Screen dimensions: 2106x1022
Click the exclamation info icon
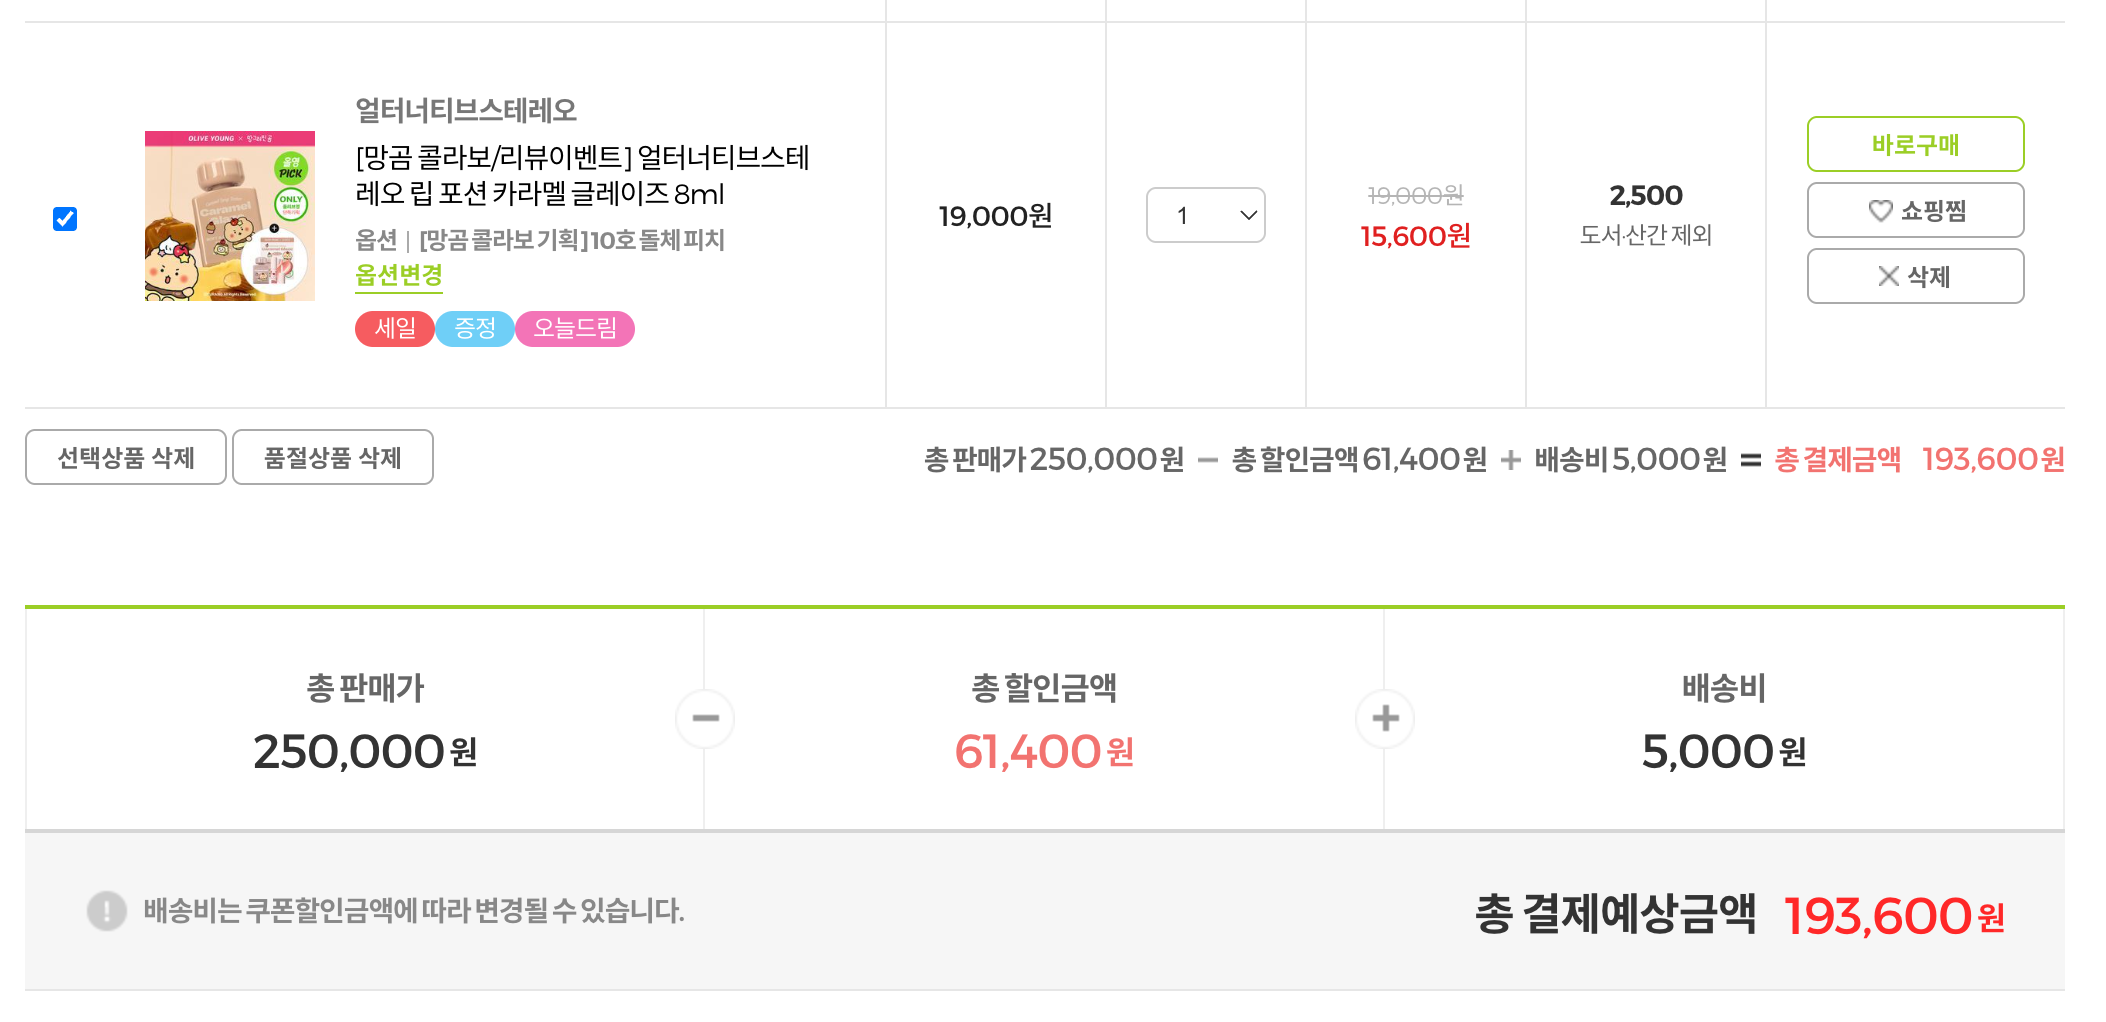point(107,911)
